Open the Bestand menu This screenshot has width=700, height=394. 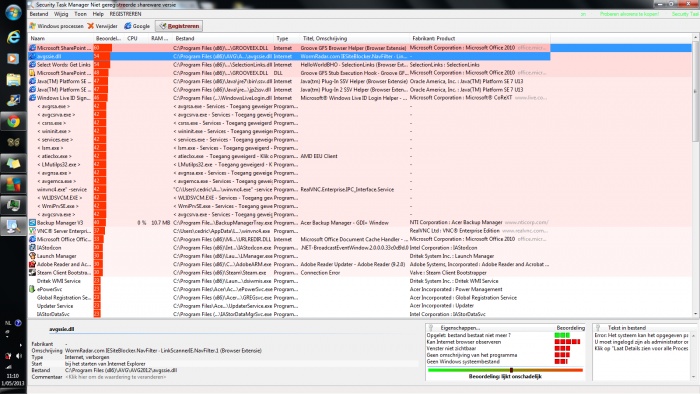39,14
